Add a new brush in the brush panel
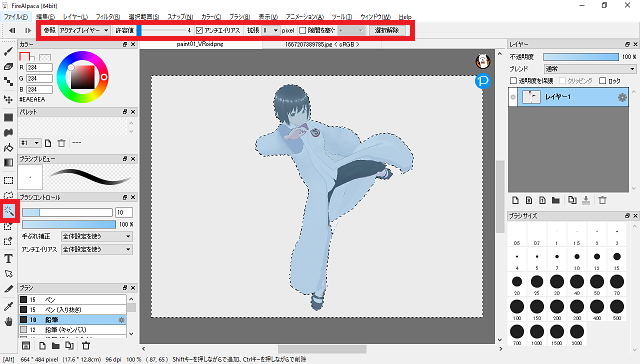The width and height of the screenshot is (640, 364). coord(42,346)
